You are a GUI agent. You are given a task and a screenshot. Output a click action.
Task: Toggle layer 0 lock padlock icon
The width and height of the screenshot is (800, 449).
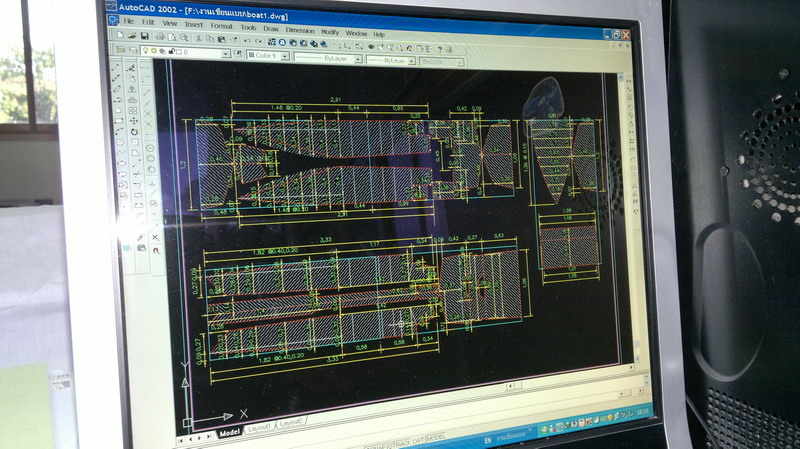click(x=172, y=52)
